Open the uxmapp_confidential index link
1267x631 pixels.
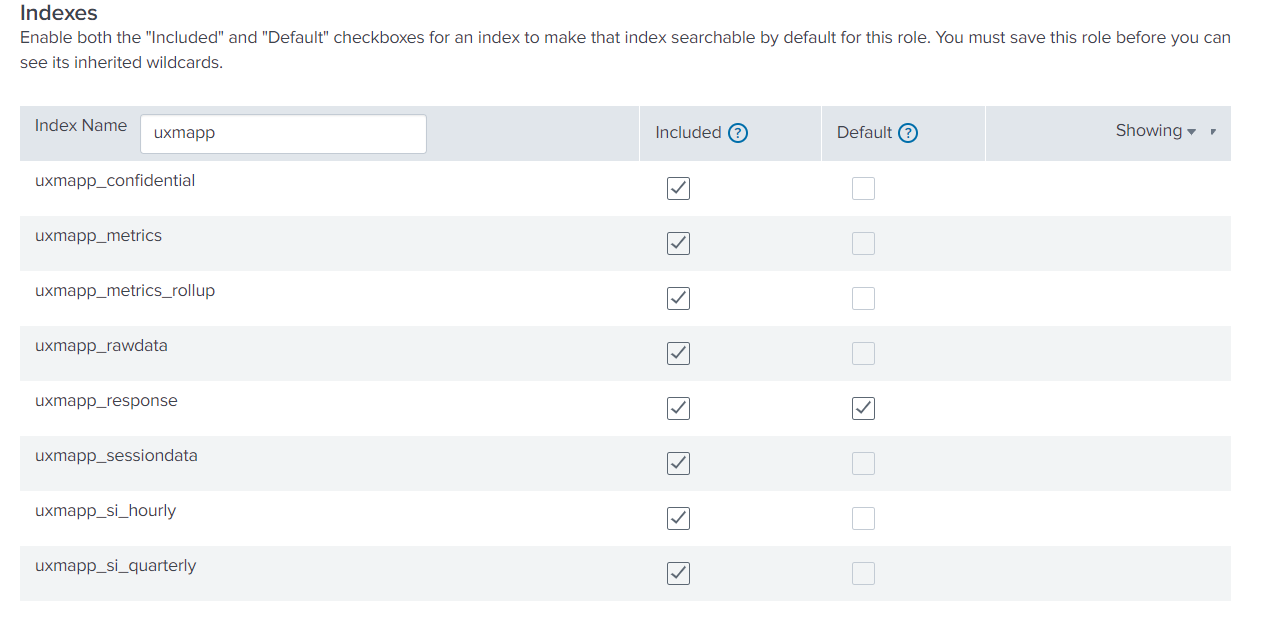pyautogui.click(x=115, y=180)
